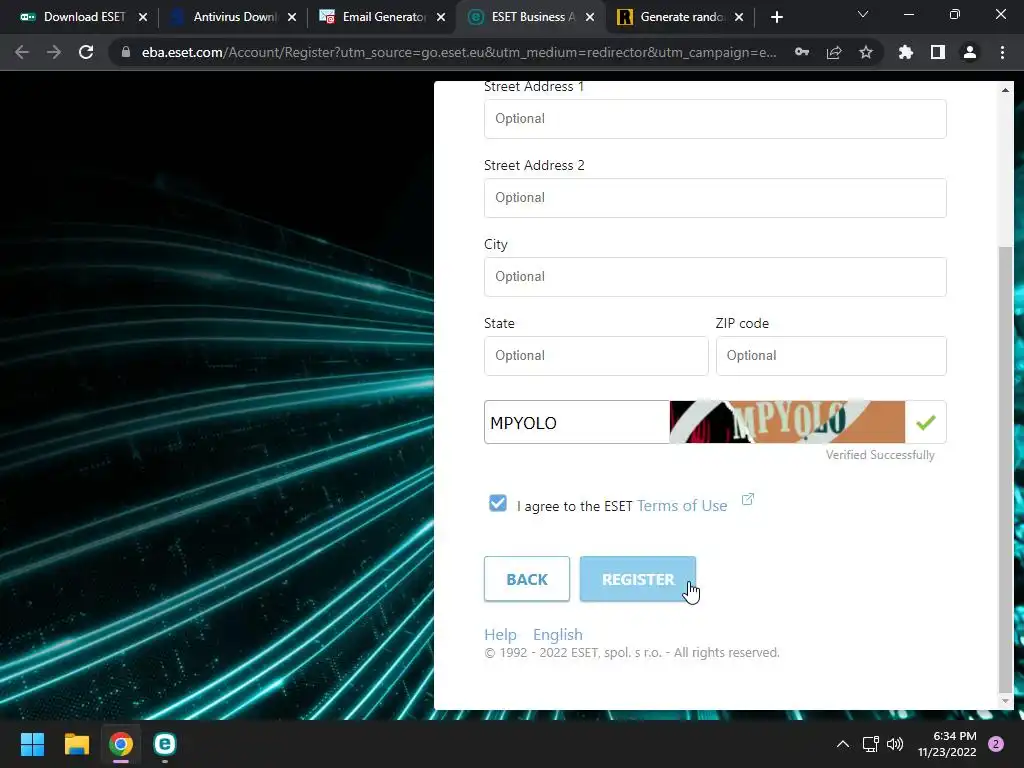This screenshot has height=768, width=1024.
Task: Open the Help link
Action: point(500,635)
